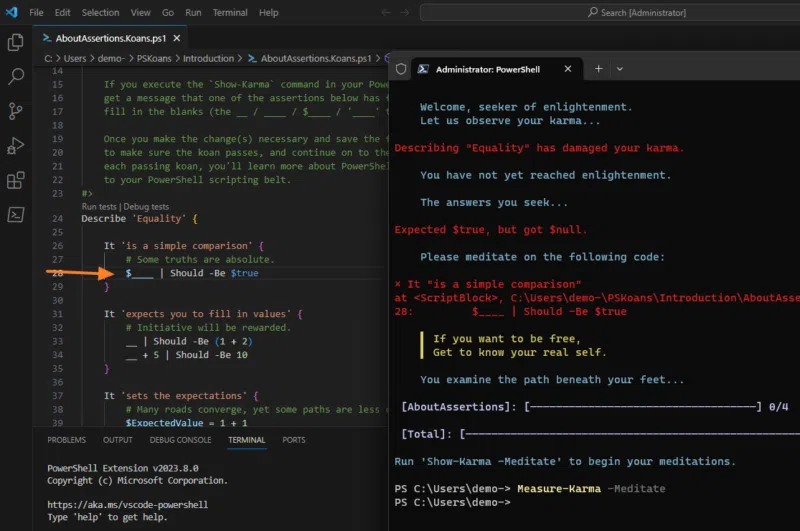Click 'PSKoans' in the breadcrumb path

pos(154,58)
